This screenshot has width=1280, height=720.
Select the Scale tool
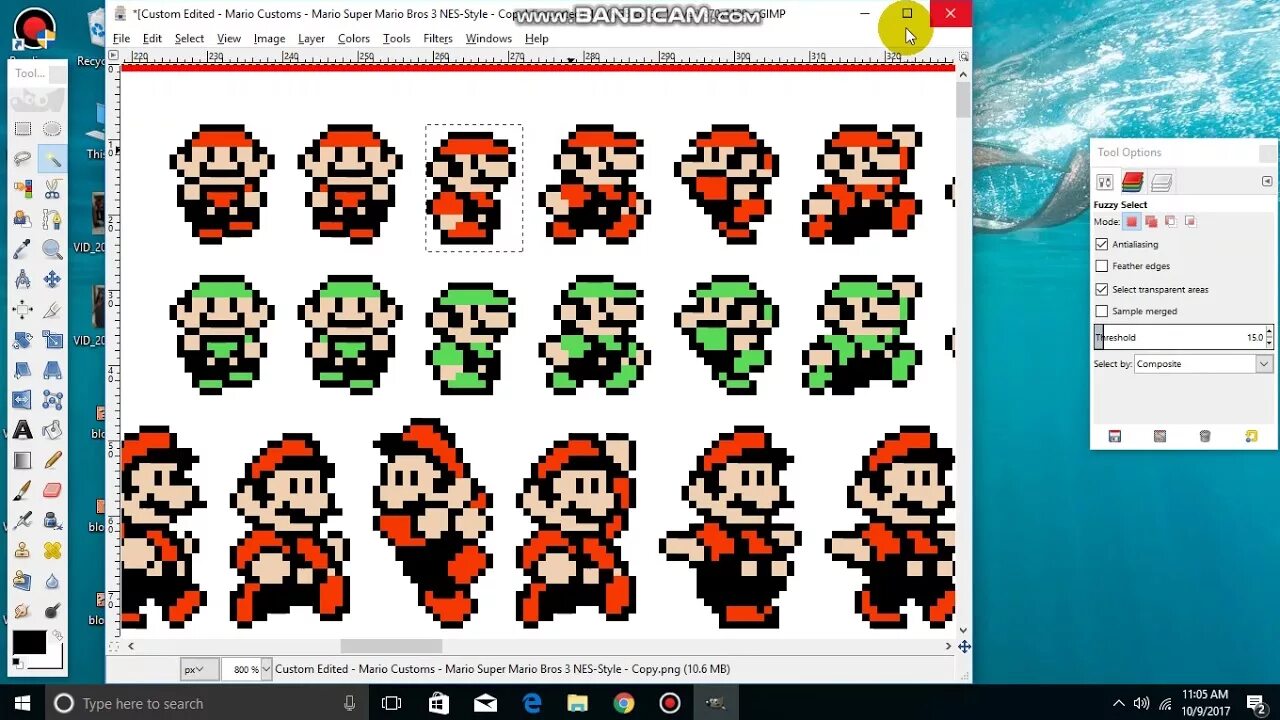point(52,340)
